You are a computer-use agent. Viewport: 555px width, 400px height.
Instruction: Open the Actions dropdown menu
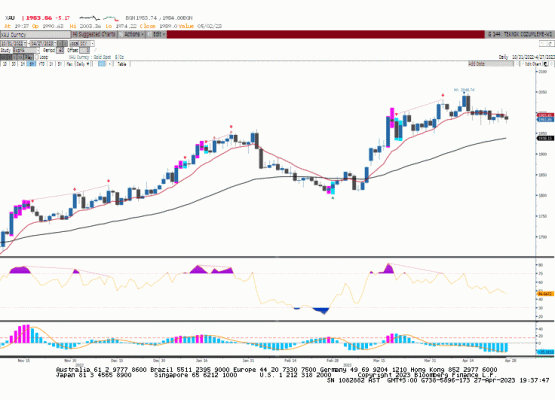click(131, 34)
